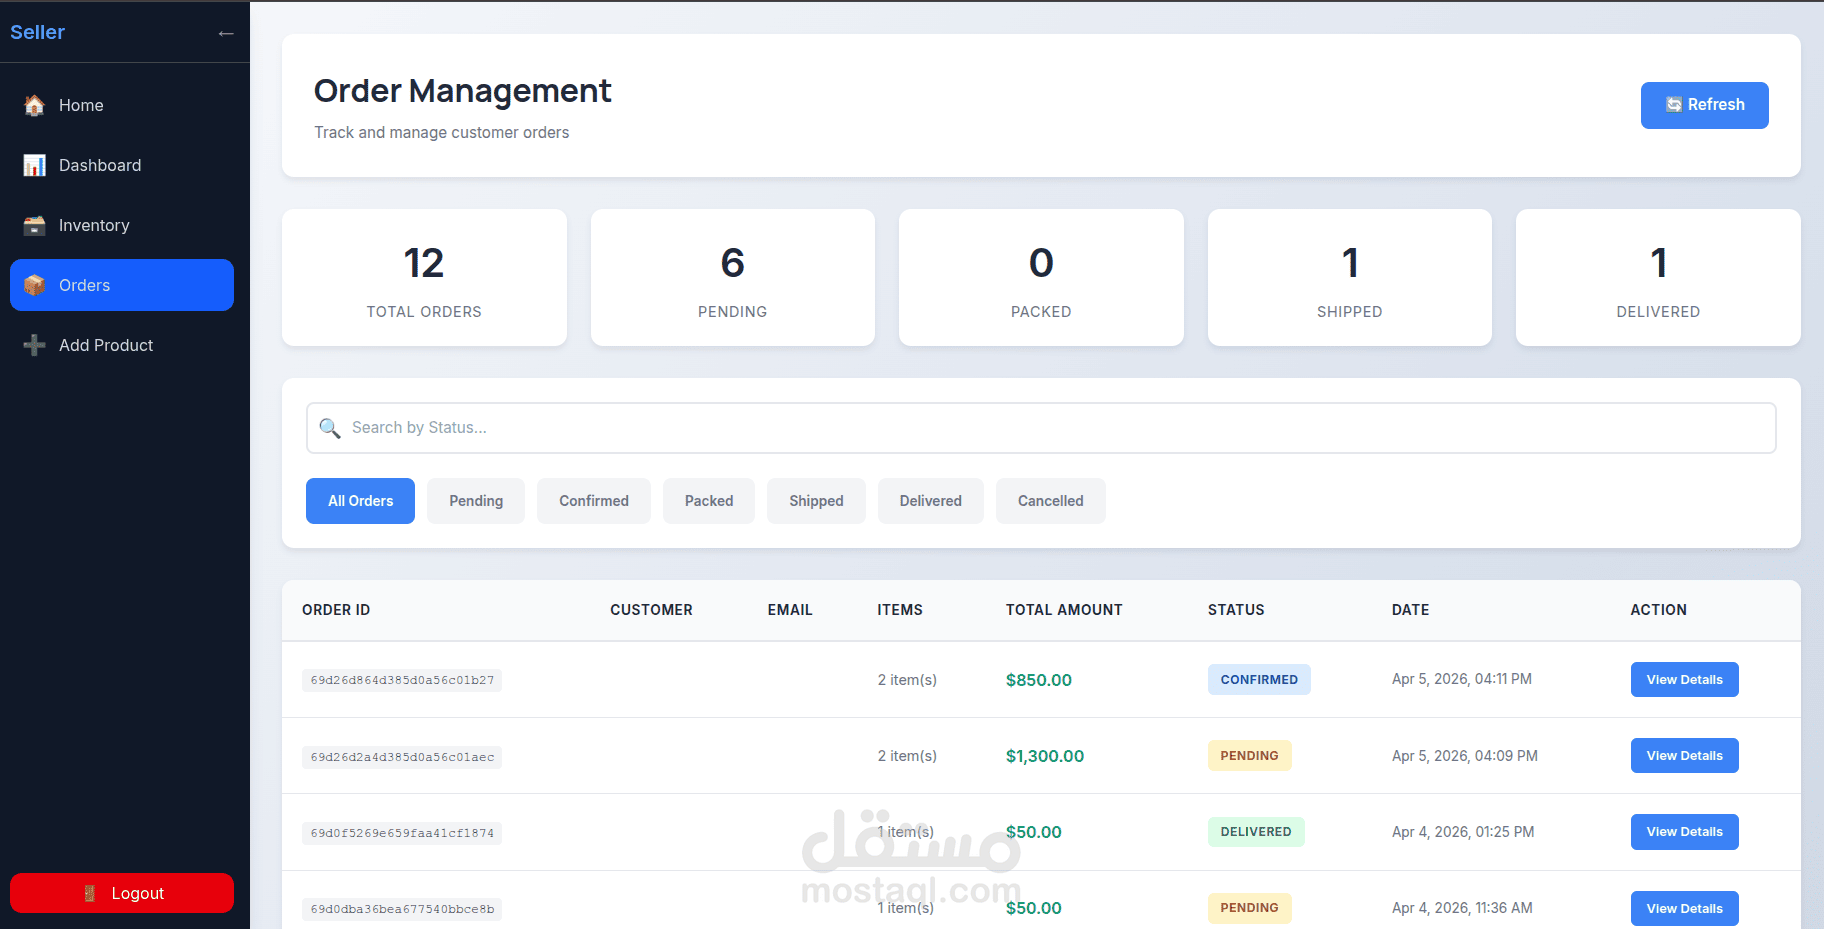The image size is (1824, 929).
Task: Select the Delivered filter
Action: coord(931,501)
